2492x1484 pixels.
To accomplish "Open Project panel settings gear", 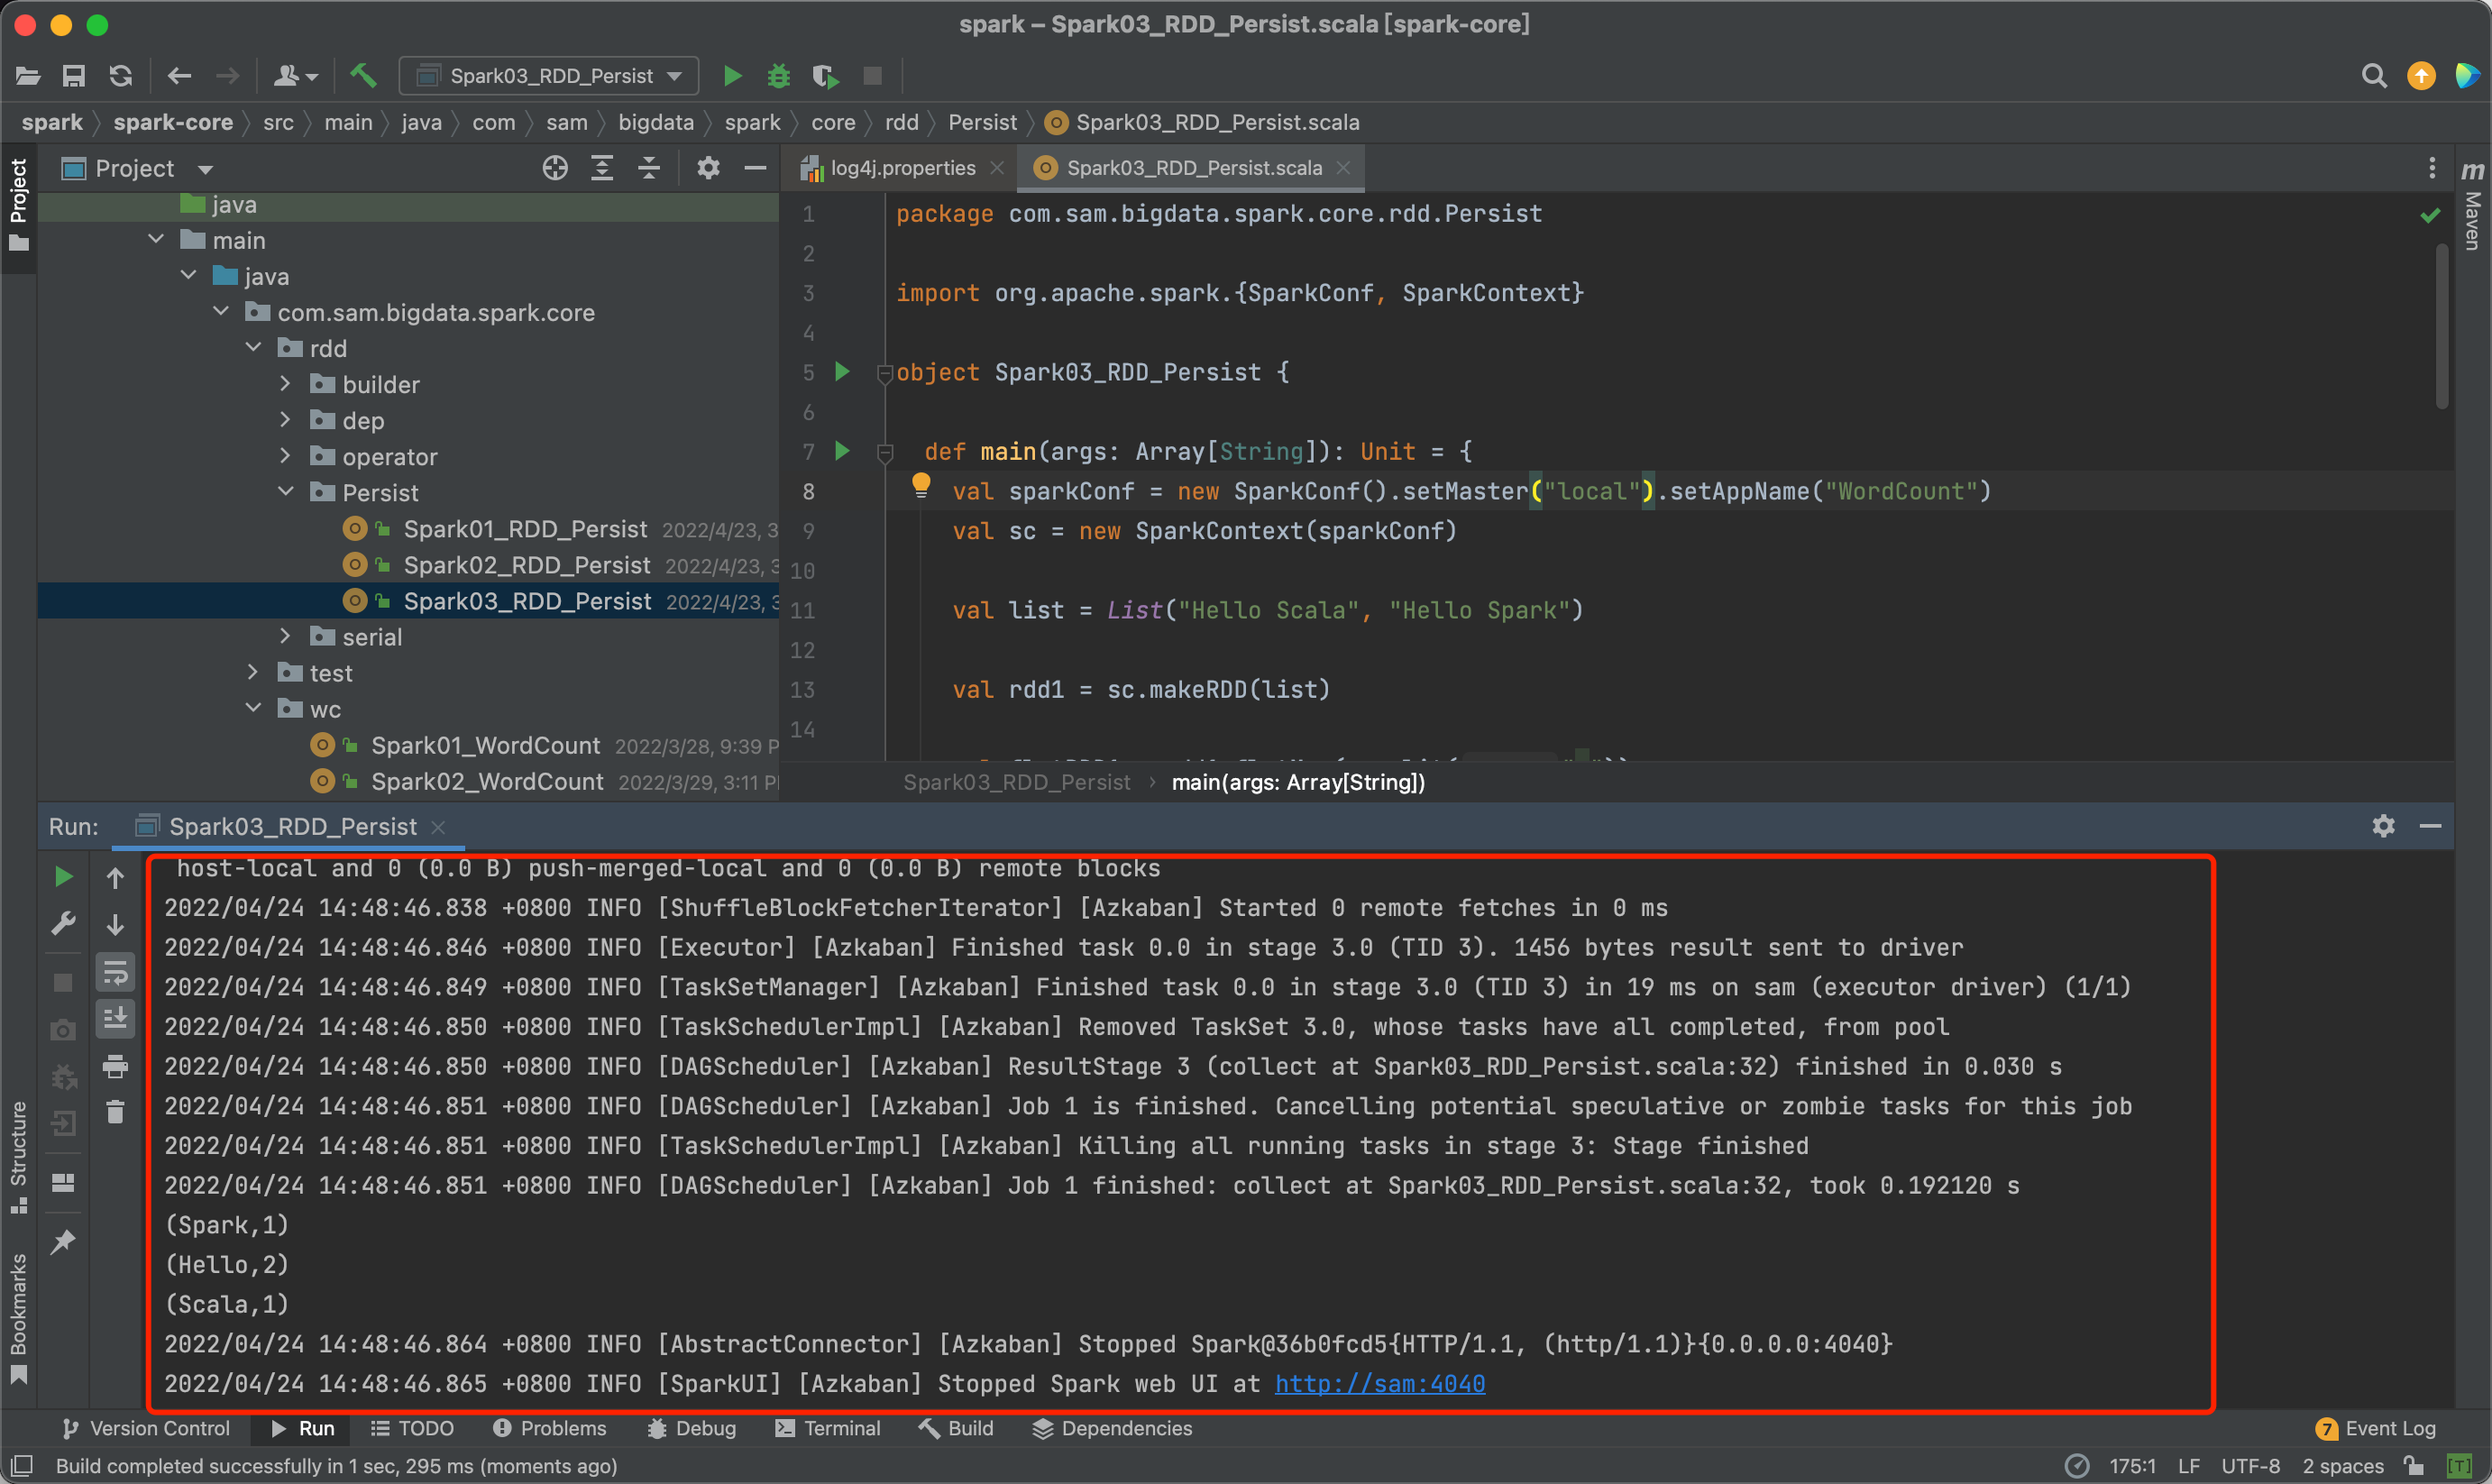I will tap(708, 168).
